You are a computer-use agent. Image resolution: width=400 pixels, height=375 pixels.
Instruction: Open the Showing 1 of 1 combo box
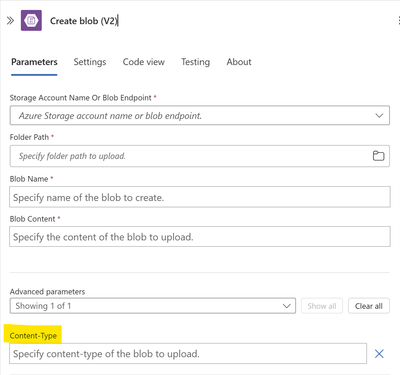tap(153, 306)
